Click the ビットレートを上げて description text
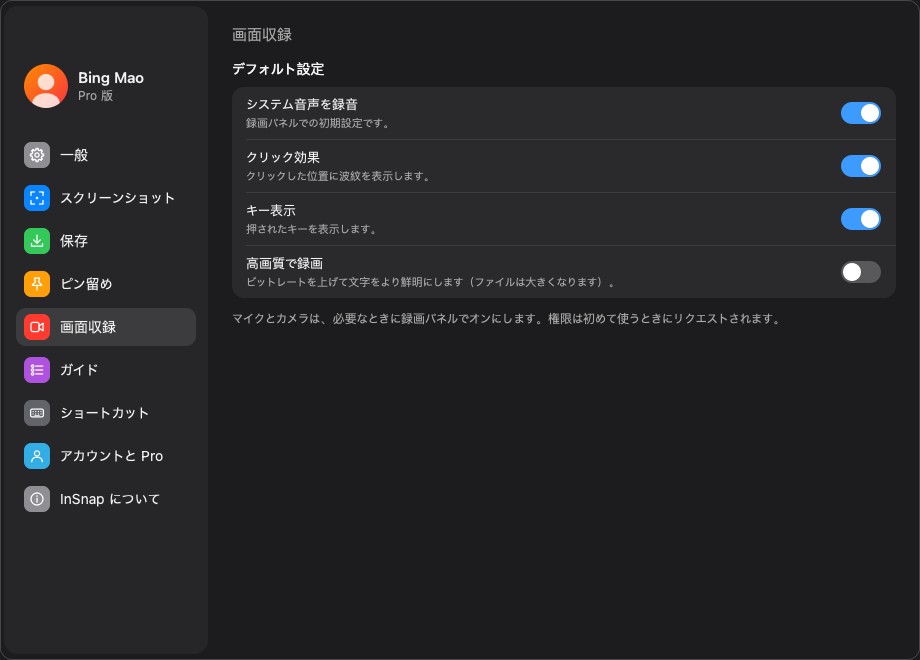 tap(431, 282)
